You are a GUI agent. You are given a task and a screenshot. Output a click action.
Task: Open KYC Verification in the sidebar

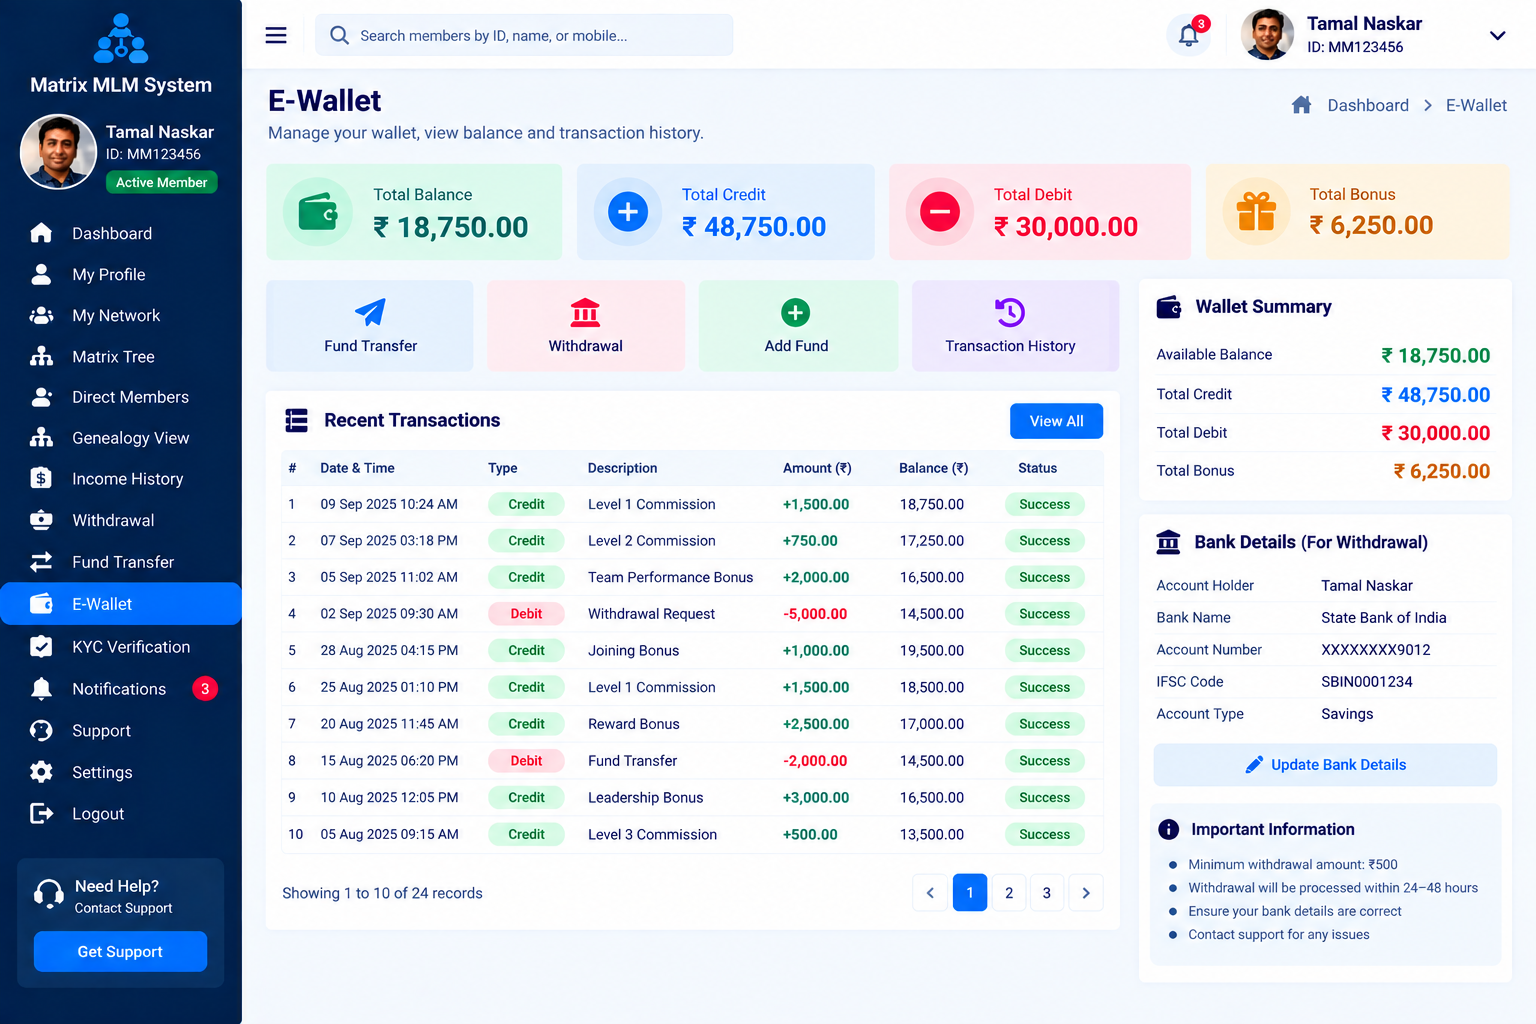121,647
